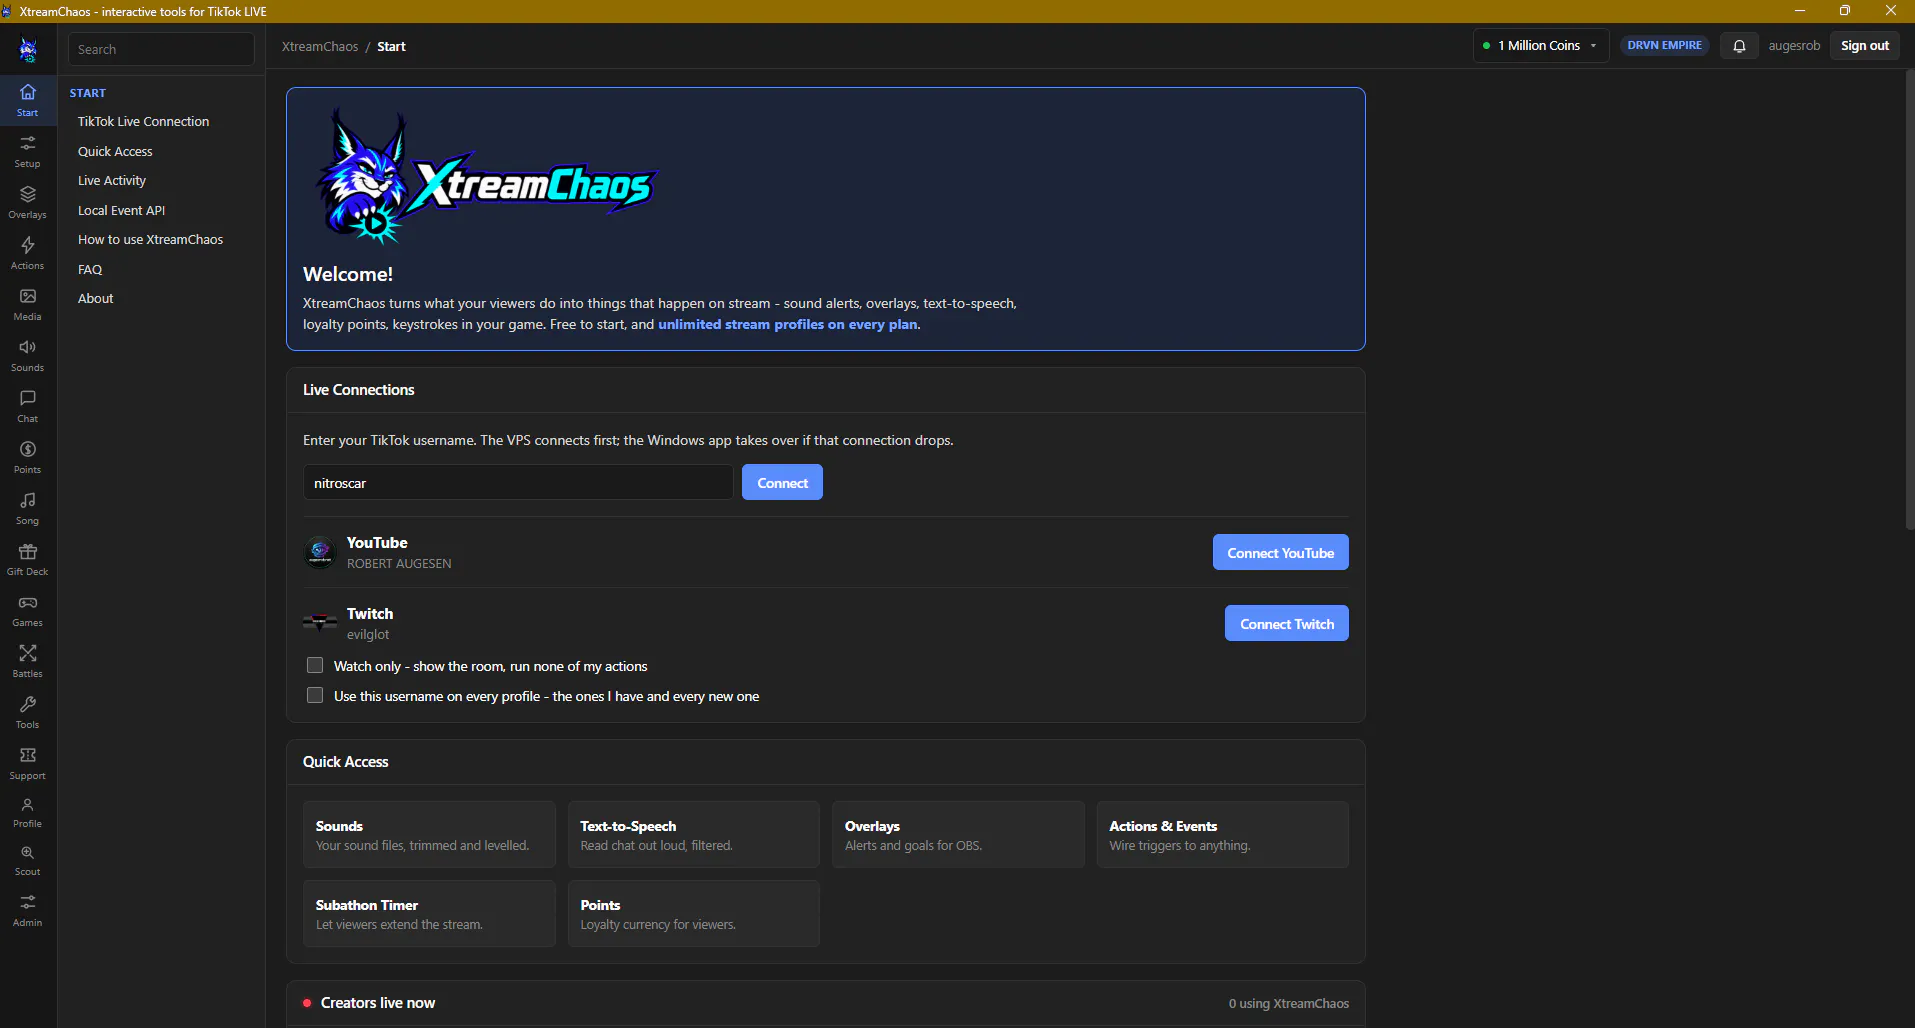1915x1028 pixels.
Task: Click the TikTok username field containing nitroscar
Action: [518, 483]
